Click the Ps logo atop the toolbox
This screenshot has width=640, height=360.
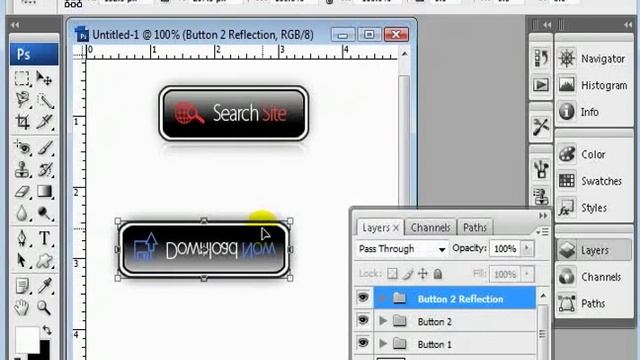pyautogui.click(x=34, y=54)
